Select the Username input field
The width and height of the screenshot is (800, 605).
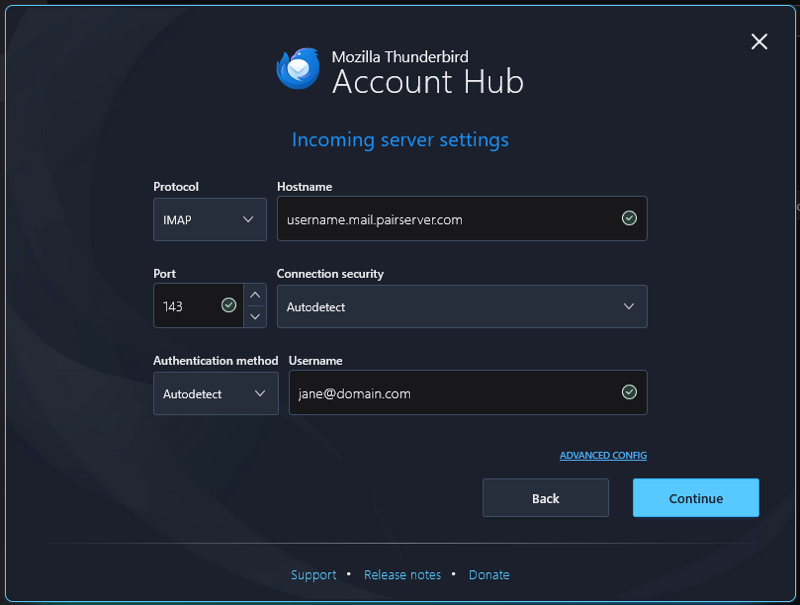coord(450,393)
